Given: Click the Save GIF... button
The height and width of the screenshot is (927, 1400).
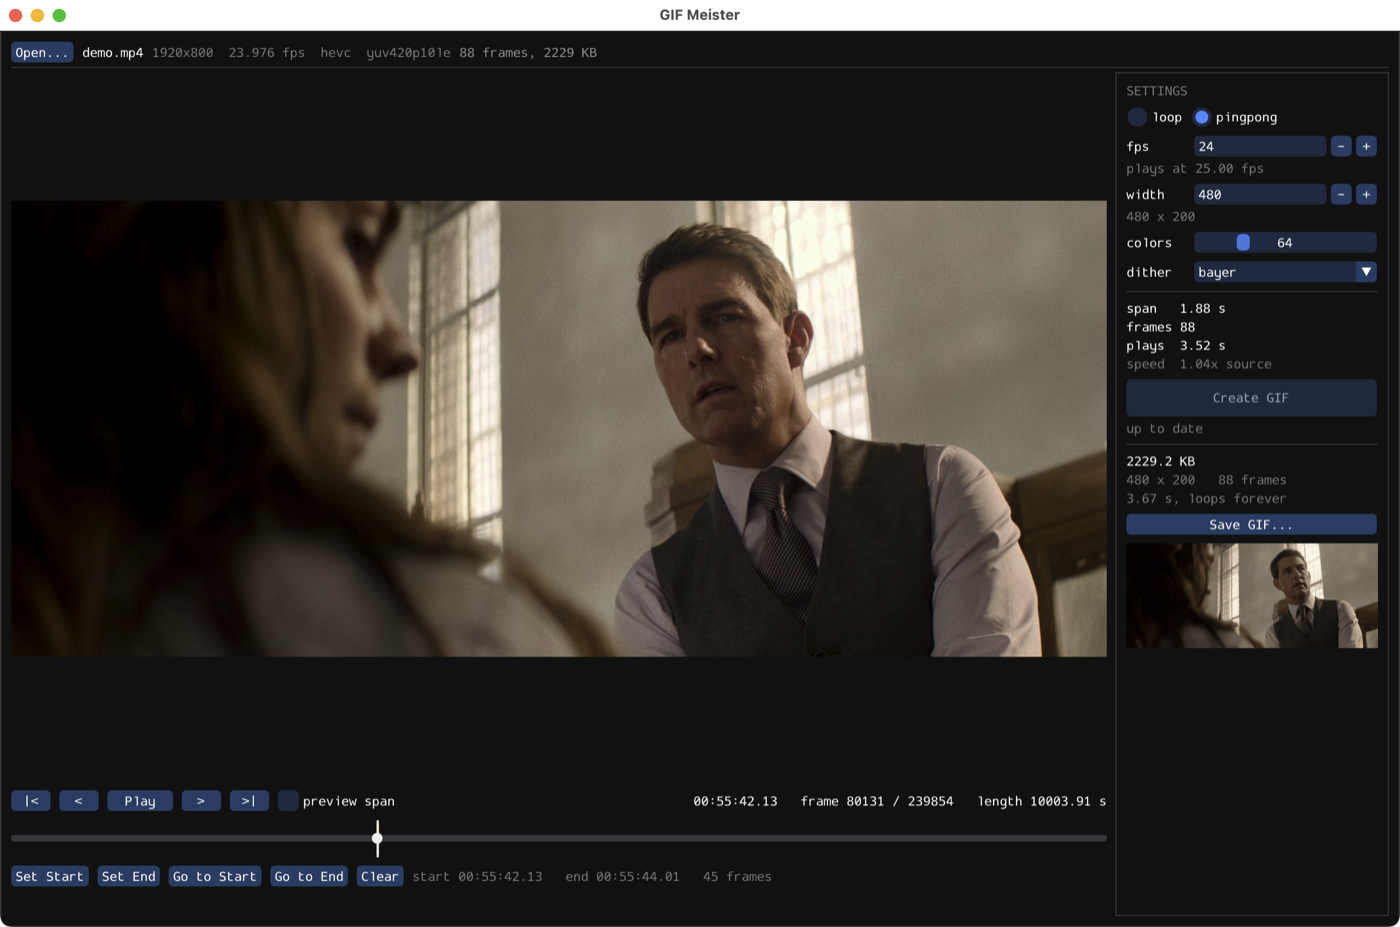Looking at the screenshot, I should pos(1251,524).
